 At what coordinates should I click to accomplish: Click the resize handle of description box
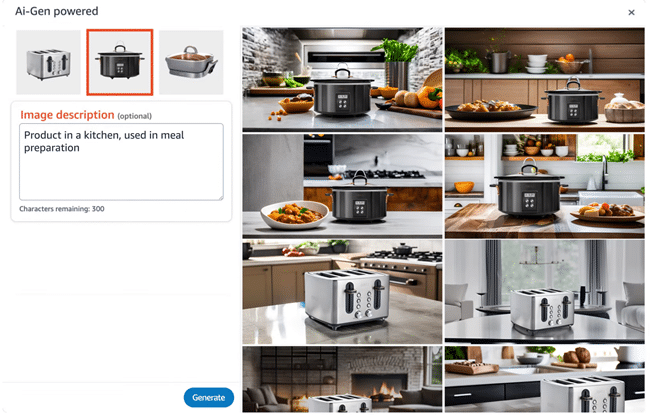[221, 198]
